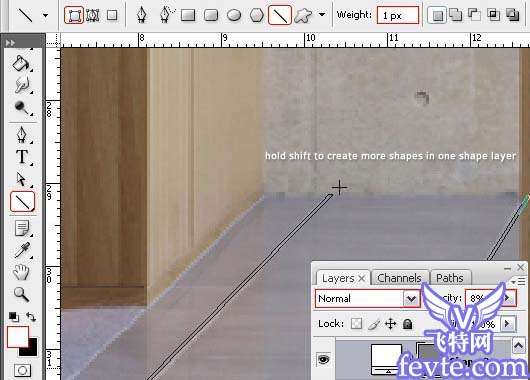Enable Shape Layers mode
This screenshot has width=530, height=380.
pos(74,15)
